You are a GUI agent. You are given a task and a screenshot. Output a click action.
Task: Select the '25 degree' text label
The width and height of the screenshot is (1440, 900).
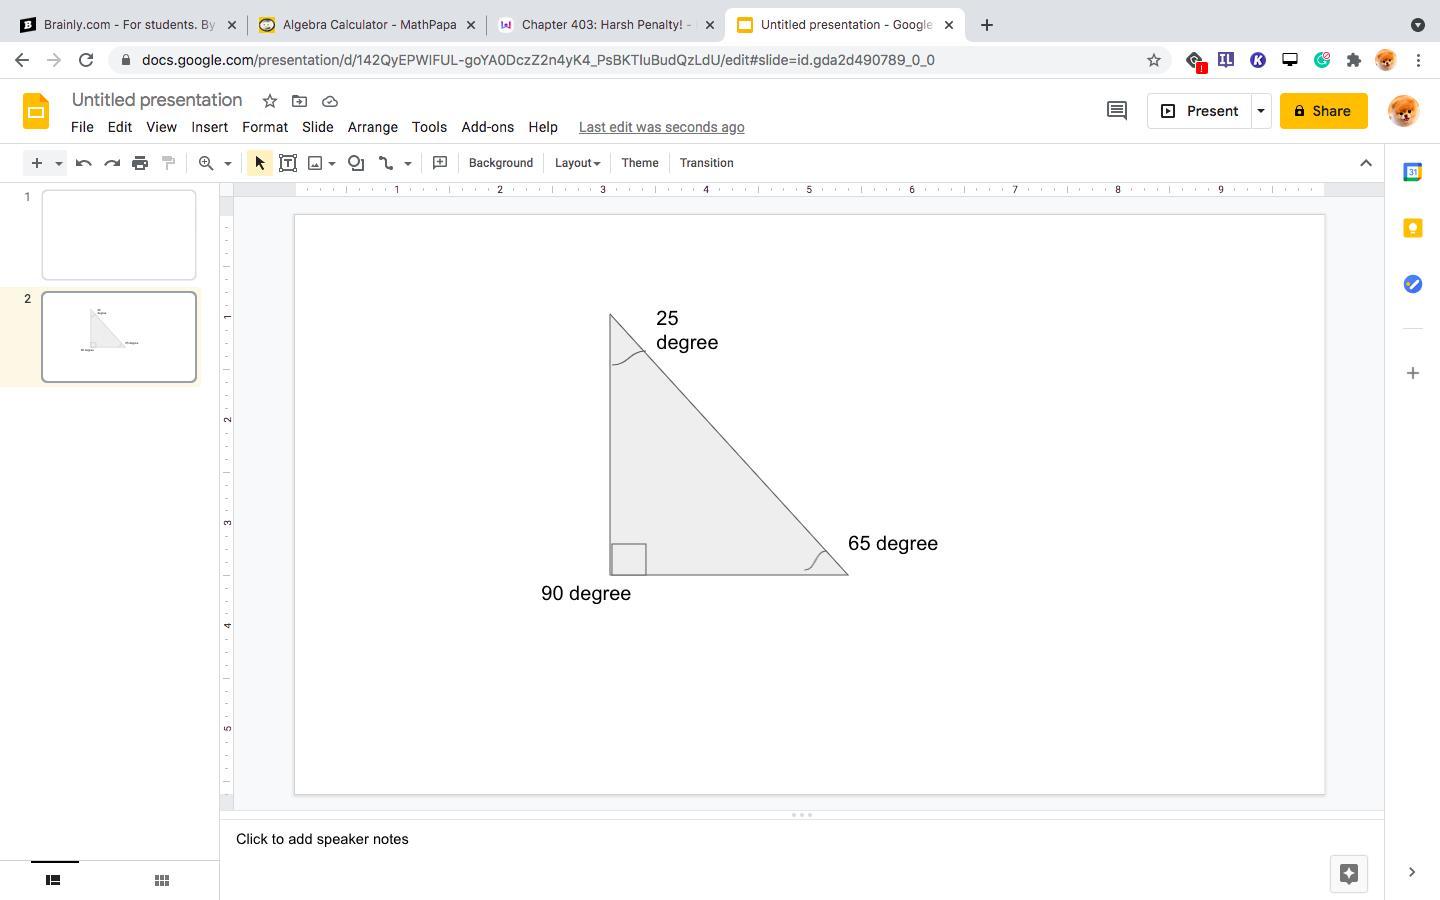[687, 330]
